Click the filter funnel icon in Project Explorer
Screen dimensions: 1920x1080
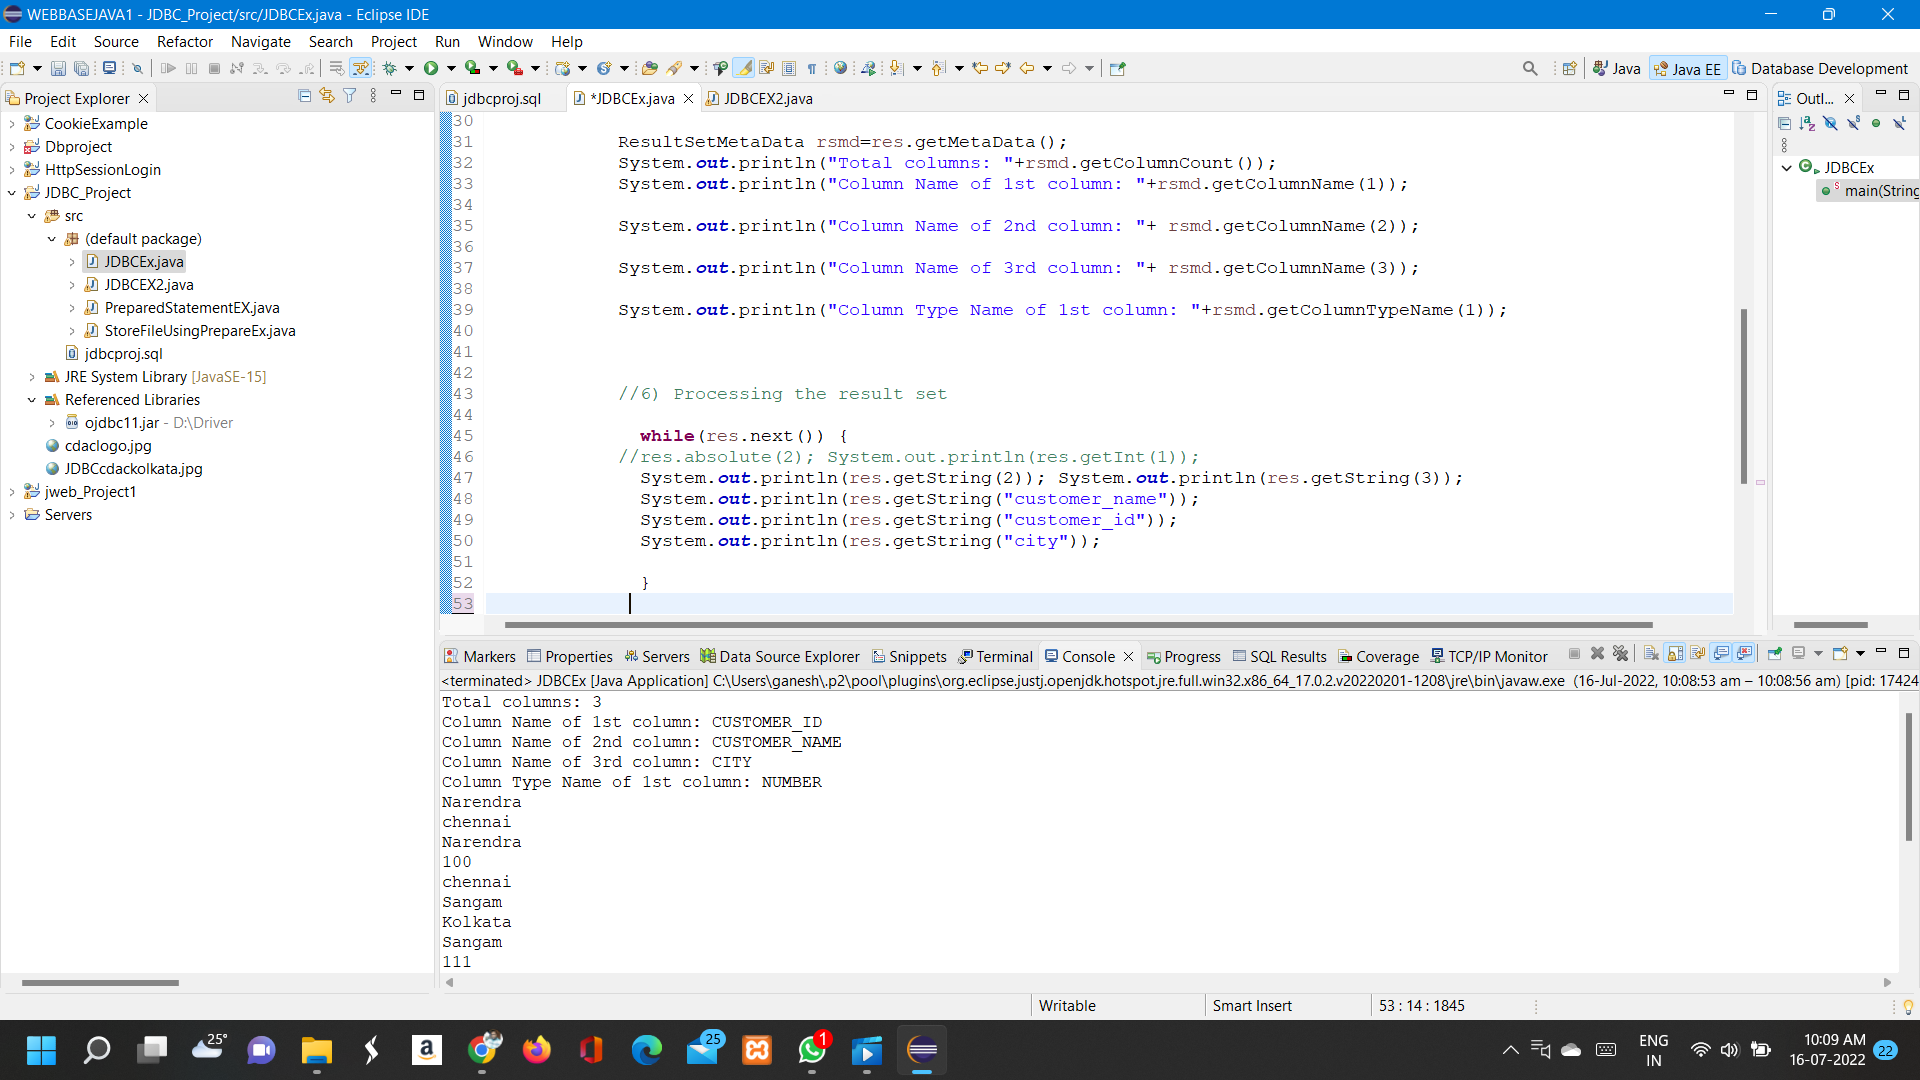[x=350, y=95]
